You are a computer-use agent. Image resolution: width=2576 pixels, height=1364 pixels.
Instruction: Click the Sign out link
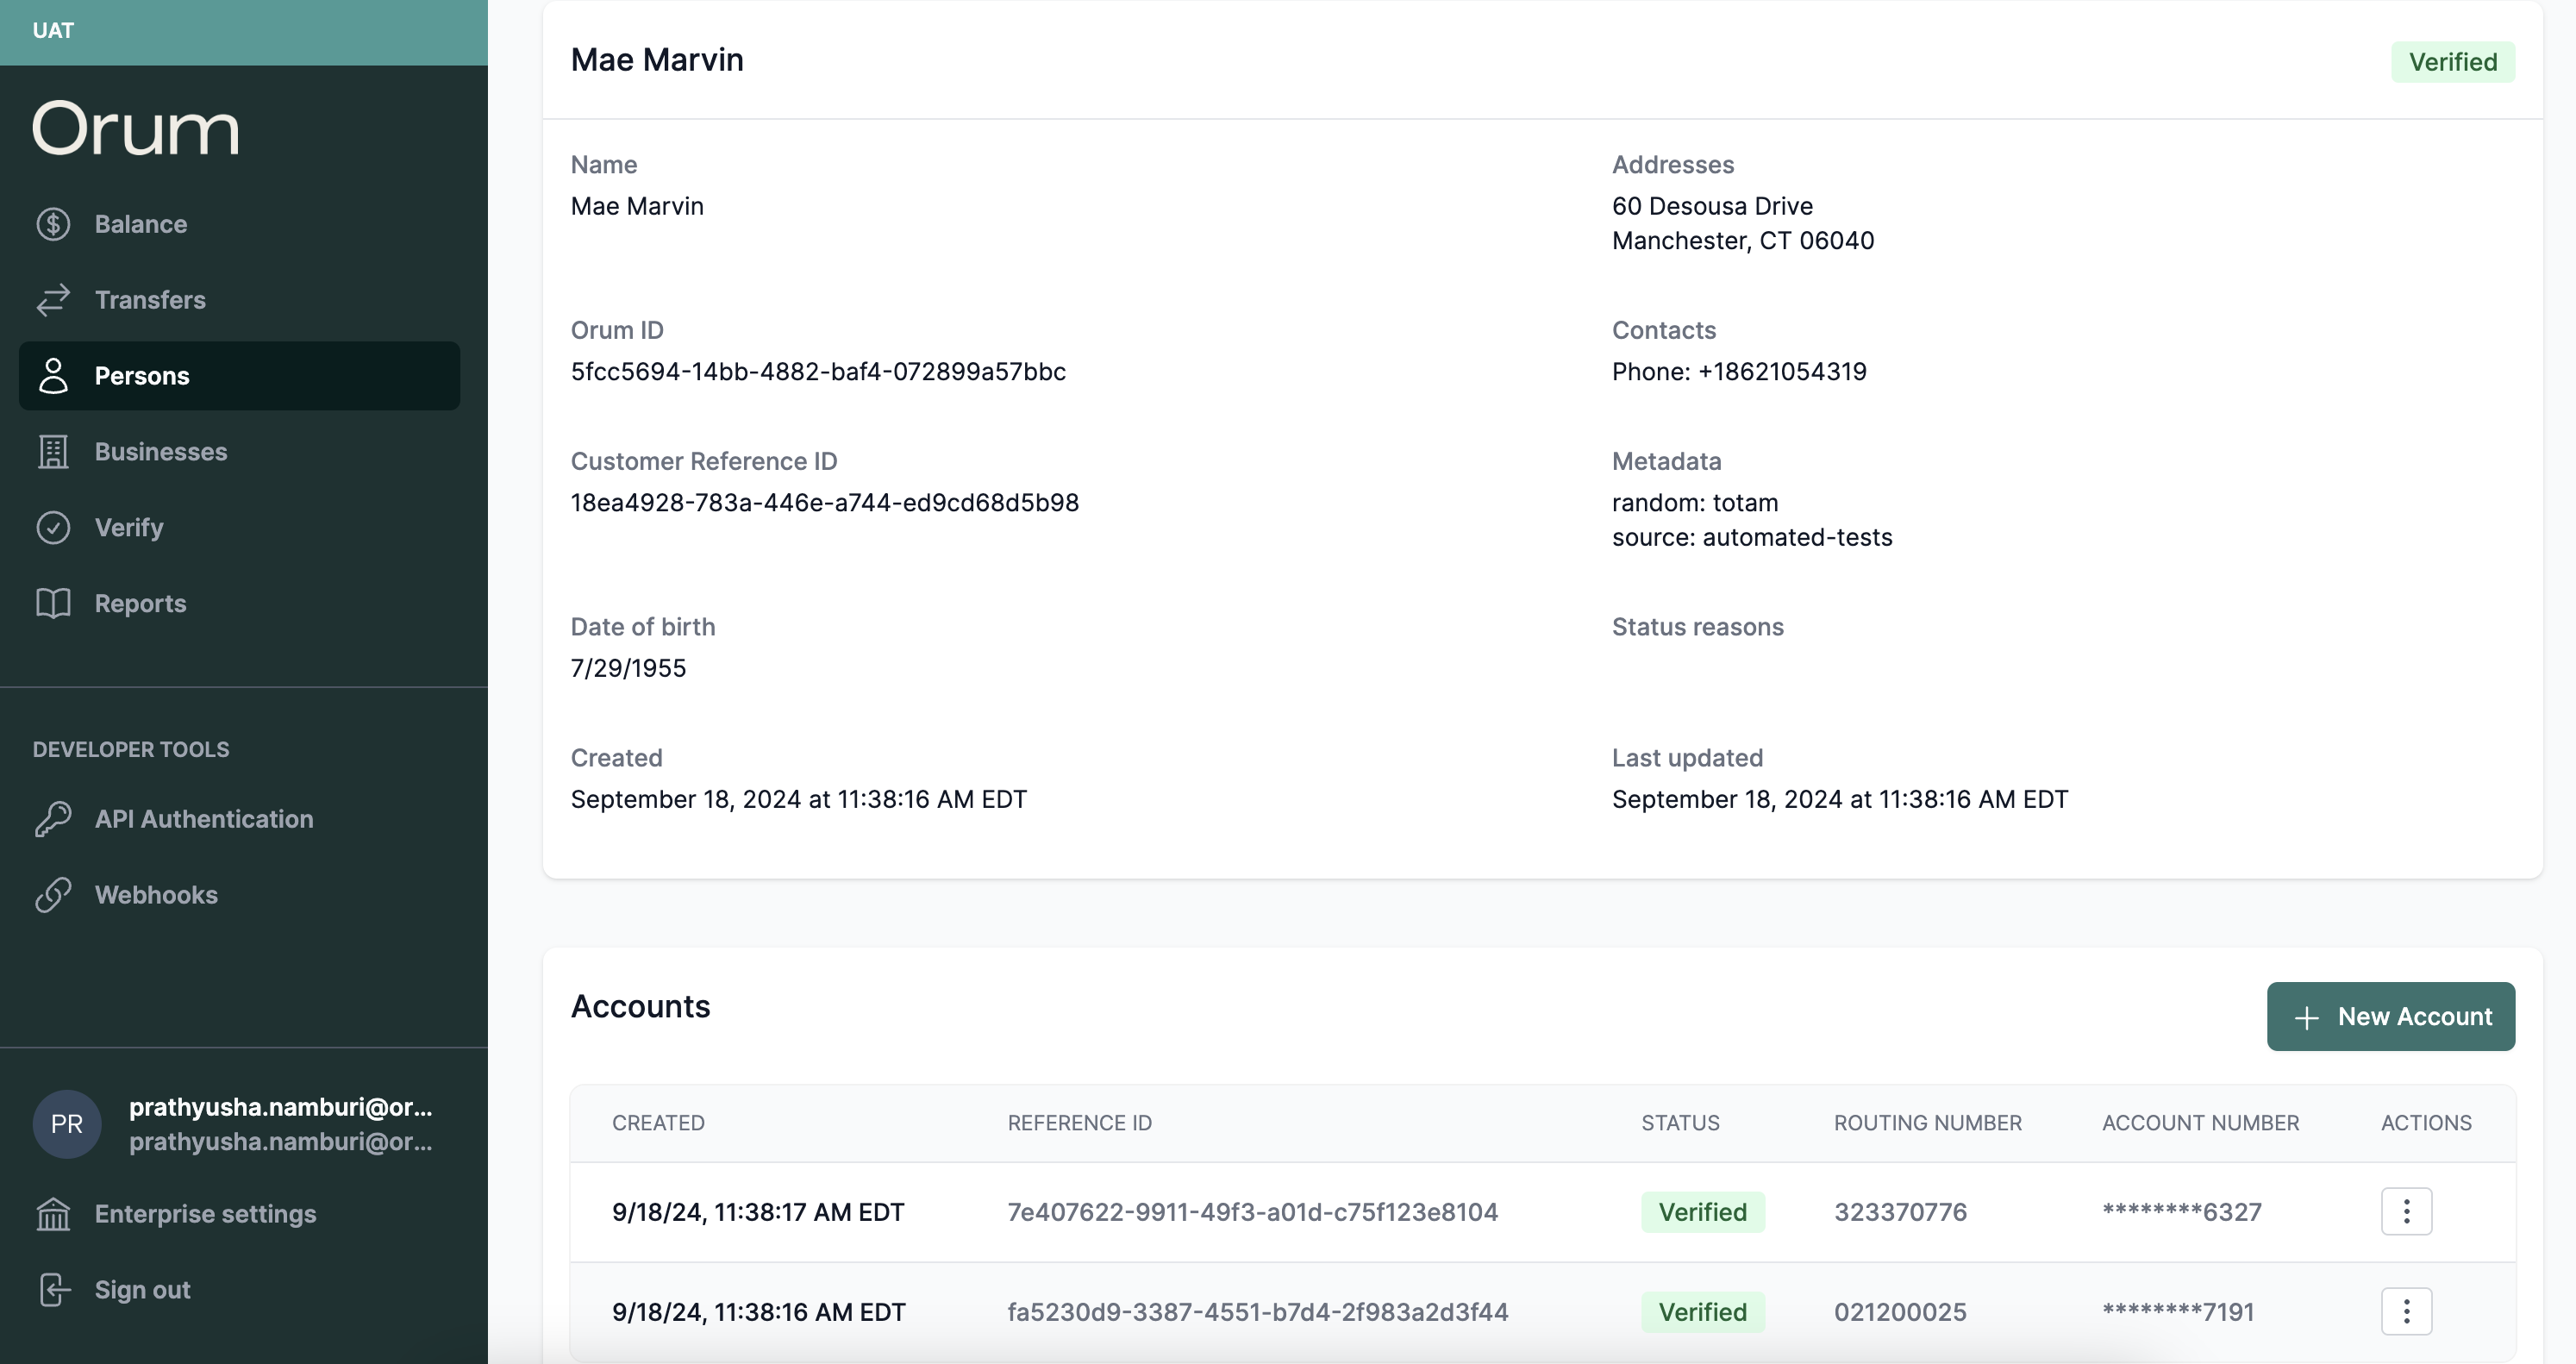(142, 1290)
